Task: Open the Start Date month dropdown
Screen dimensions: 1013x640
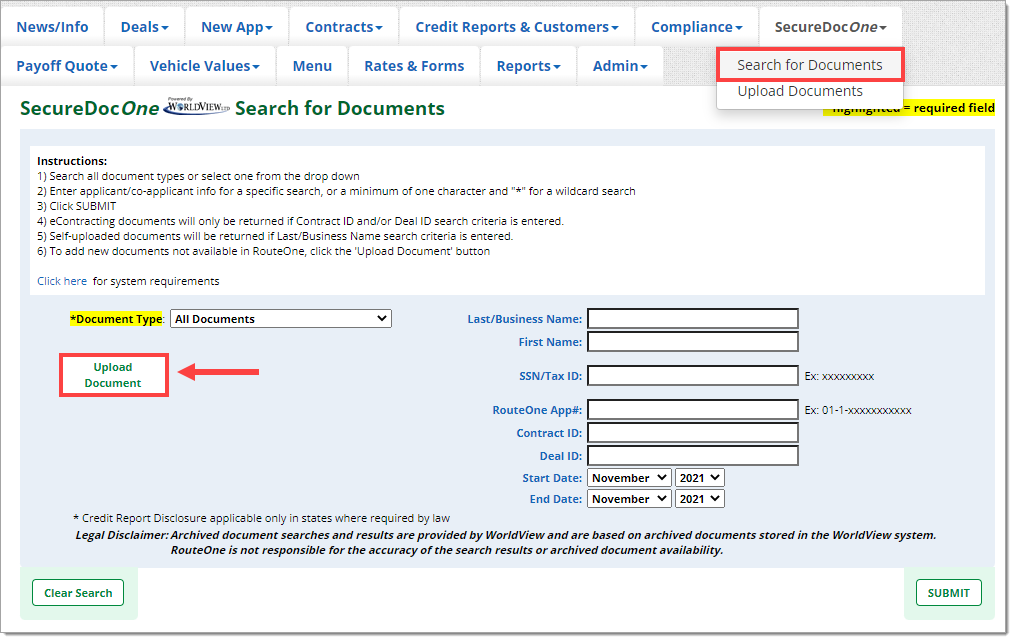Action: click(x=628, y=478)
